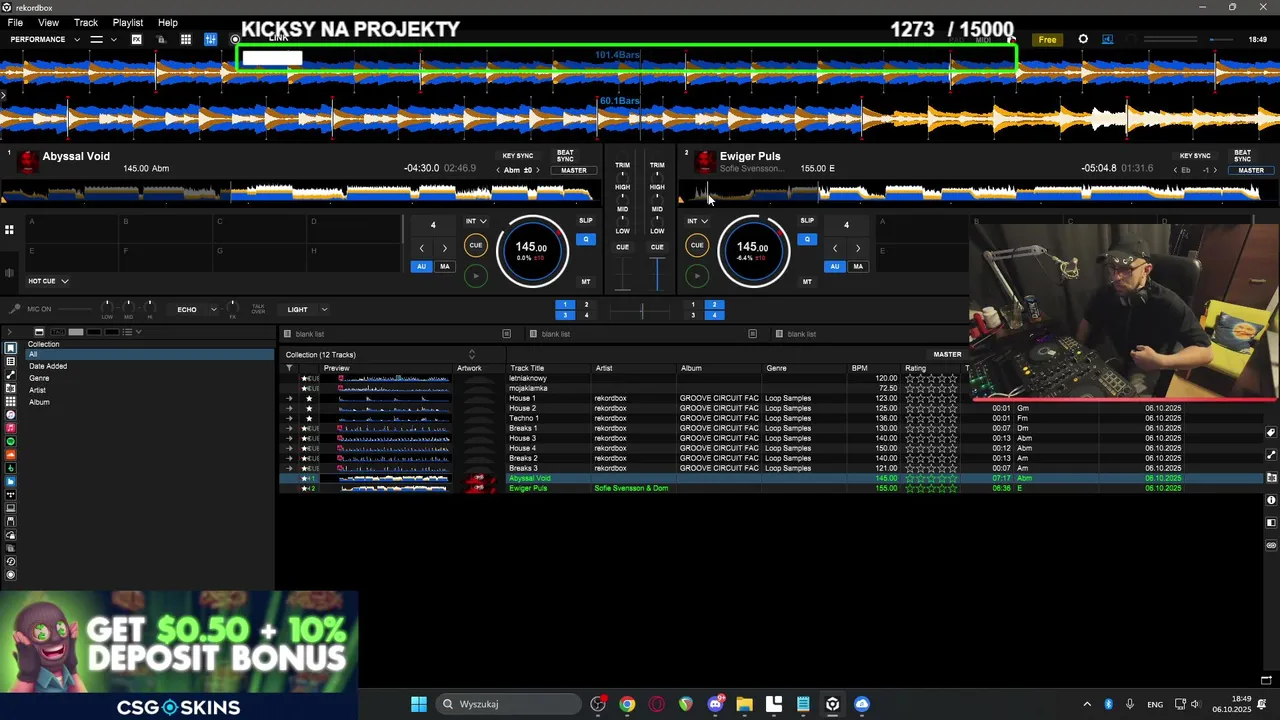Viewport: 1280px width, 720px height.
Task: Click the recording circle icon in top toolbar
Action: click(x=235, y=39)
